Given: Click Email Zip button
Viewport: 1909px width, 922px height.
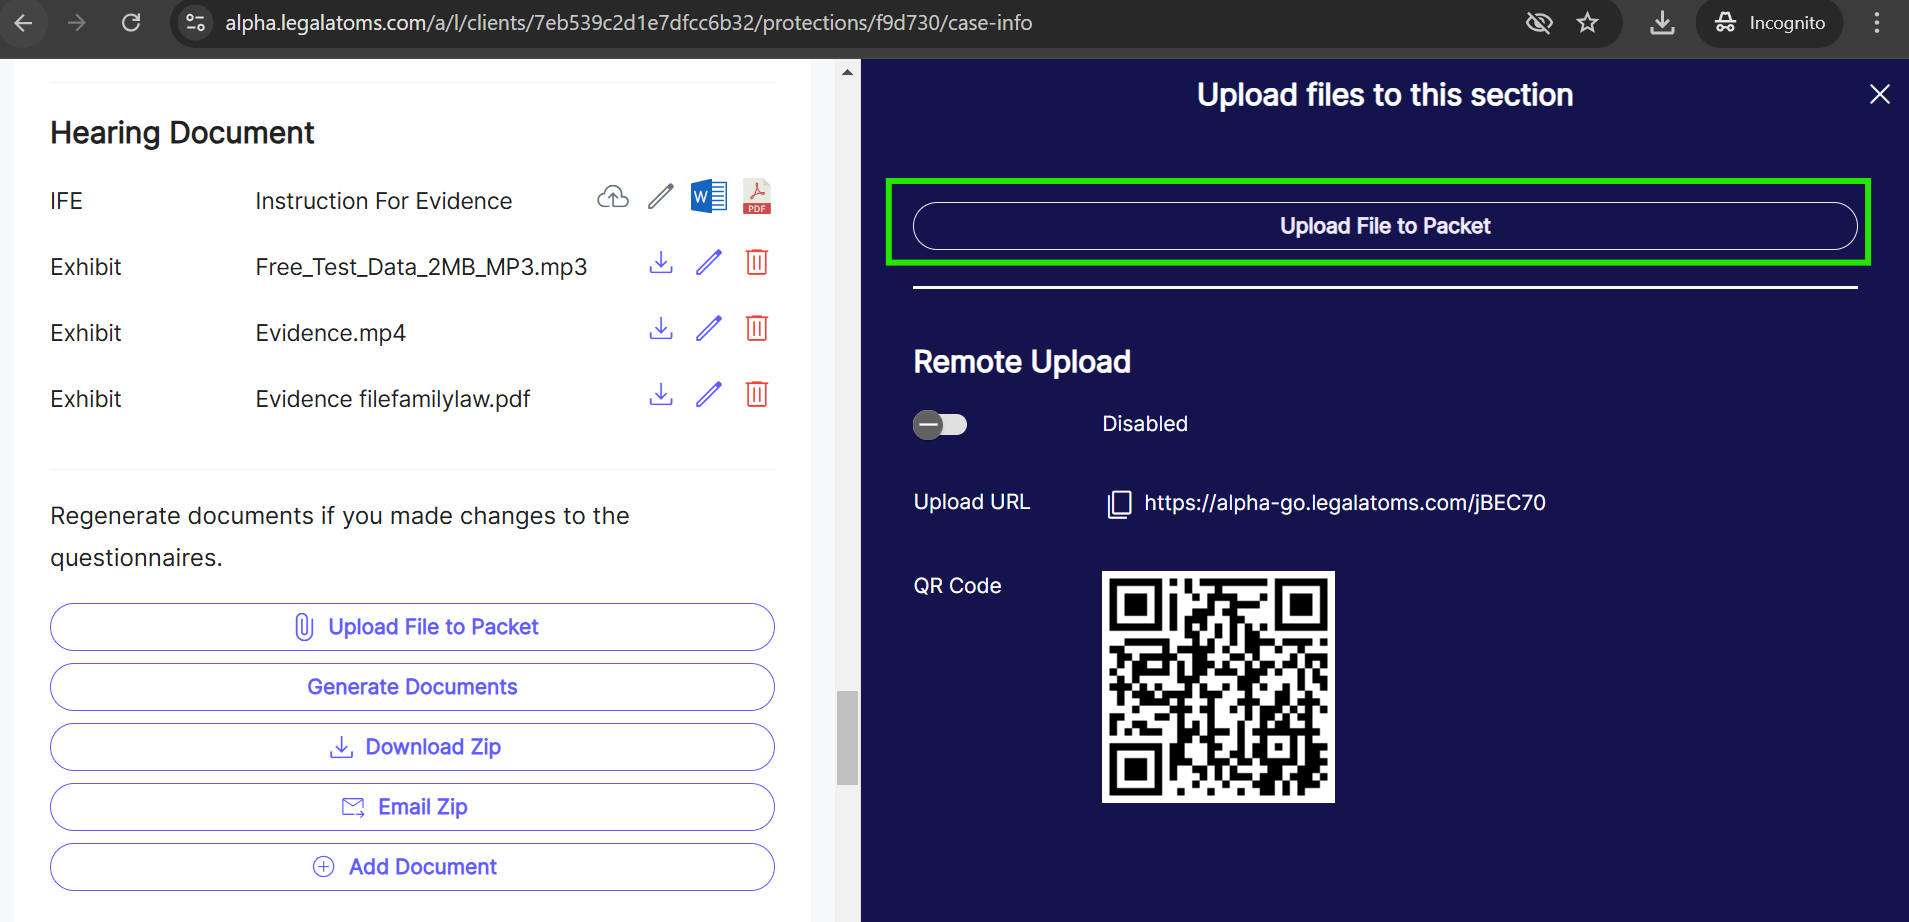Looking at the screenshot, I should pos(412,807).
